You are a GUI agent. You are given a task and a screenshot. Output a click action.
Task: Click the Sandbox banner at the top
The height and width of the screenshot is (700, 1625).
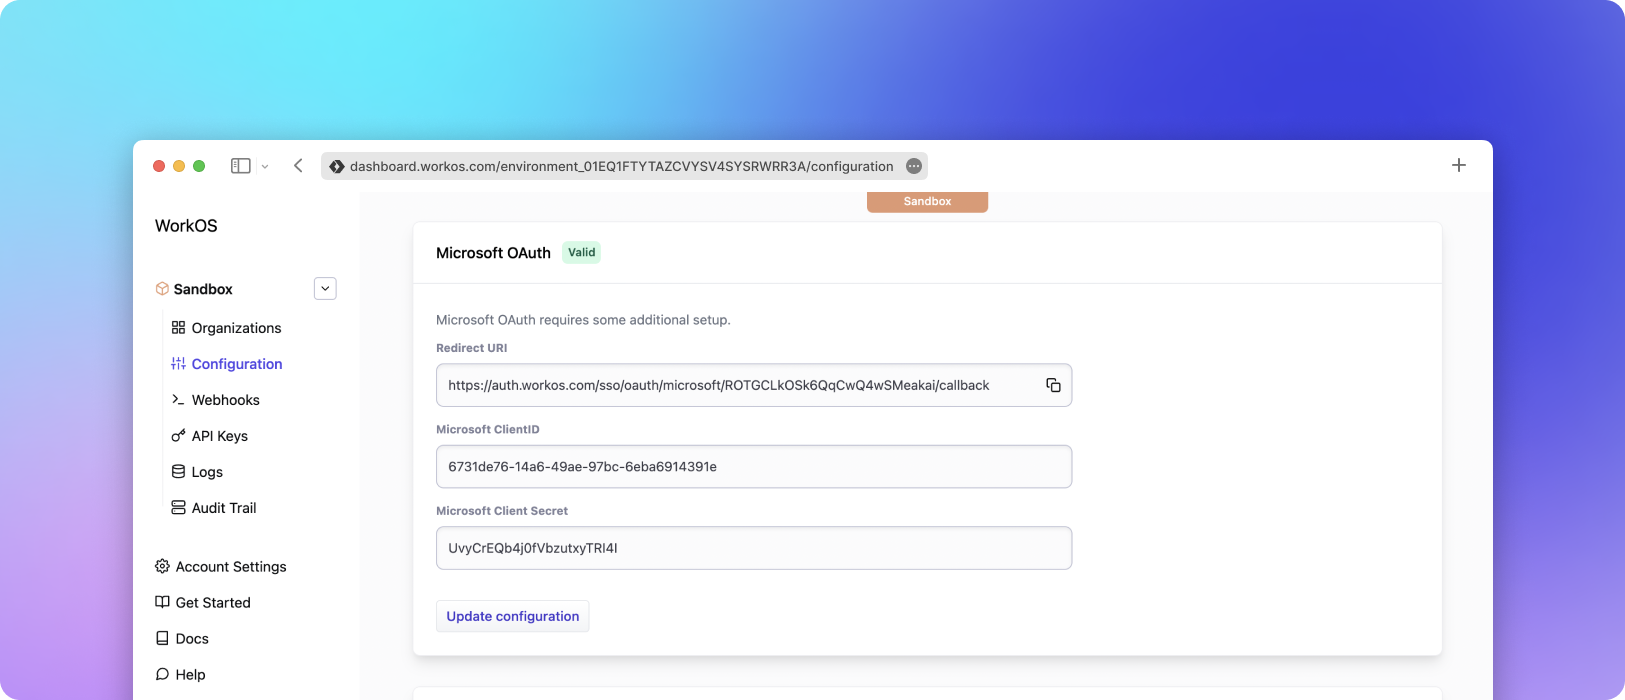pyautogui.click(x=927, y=202)
